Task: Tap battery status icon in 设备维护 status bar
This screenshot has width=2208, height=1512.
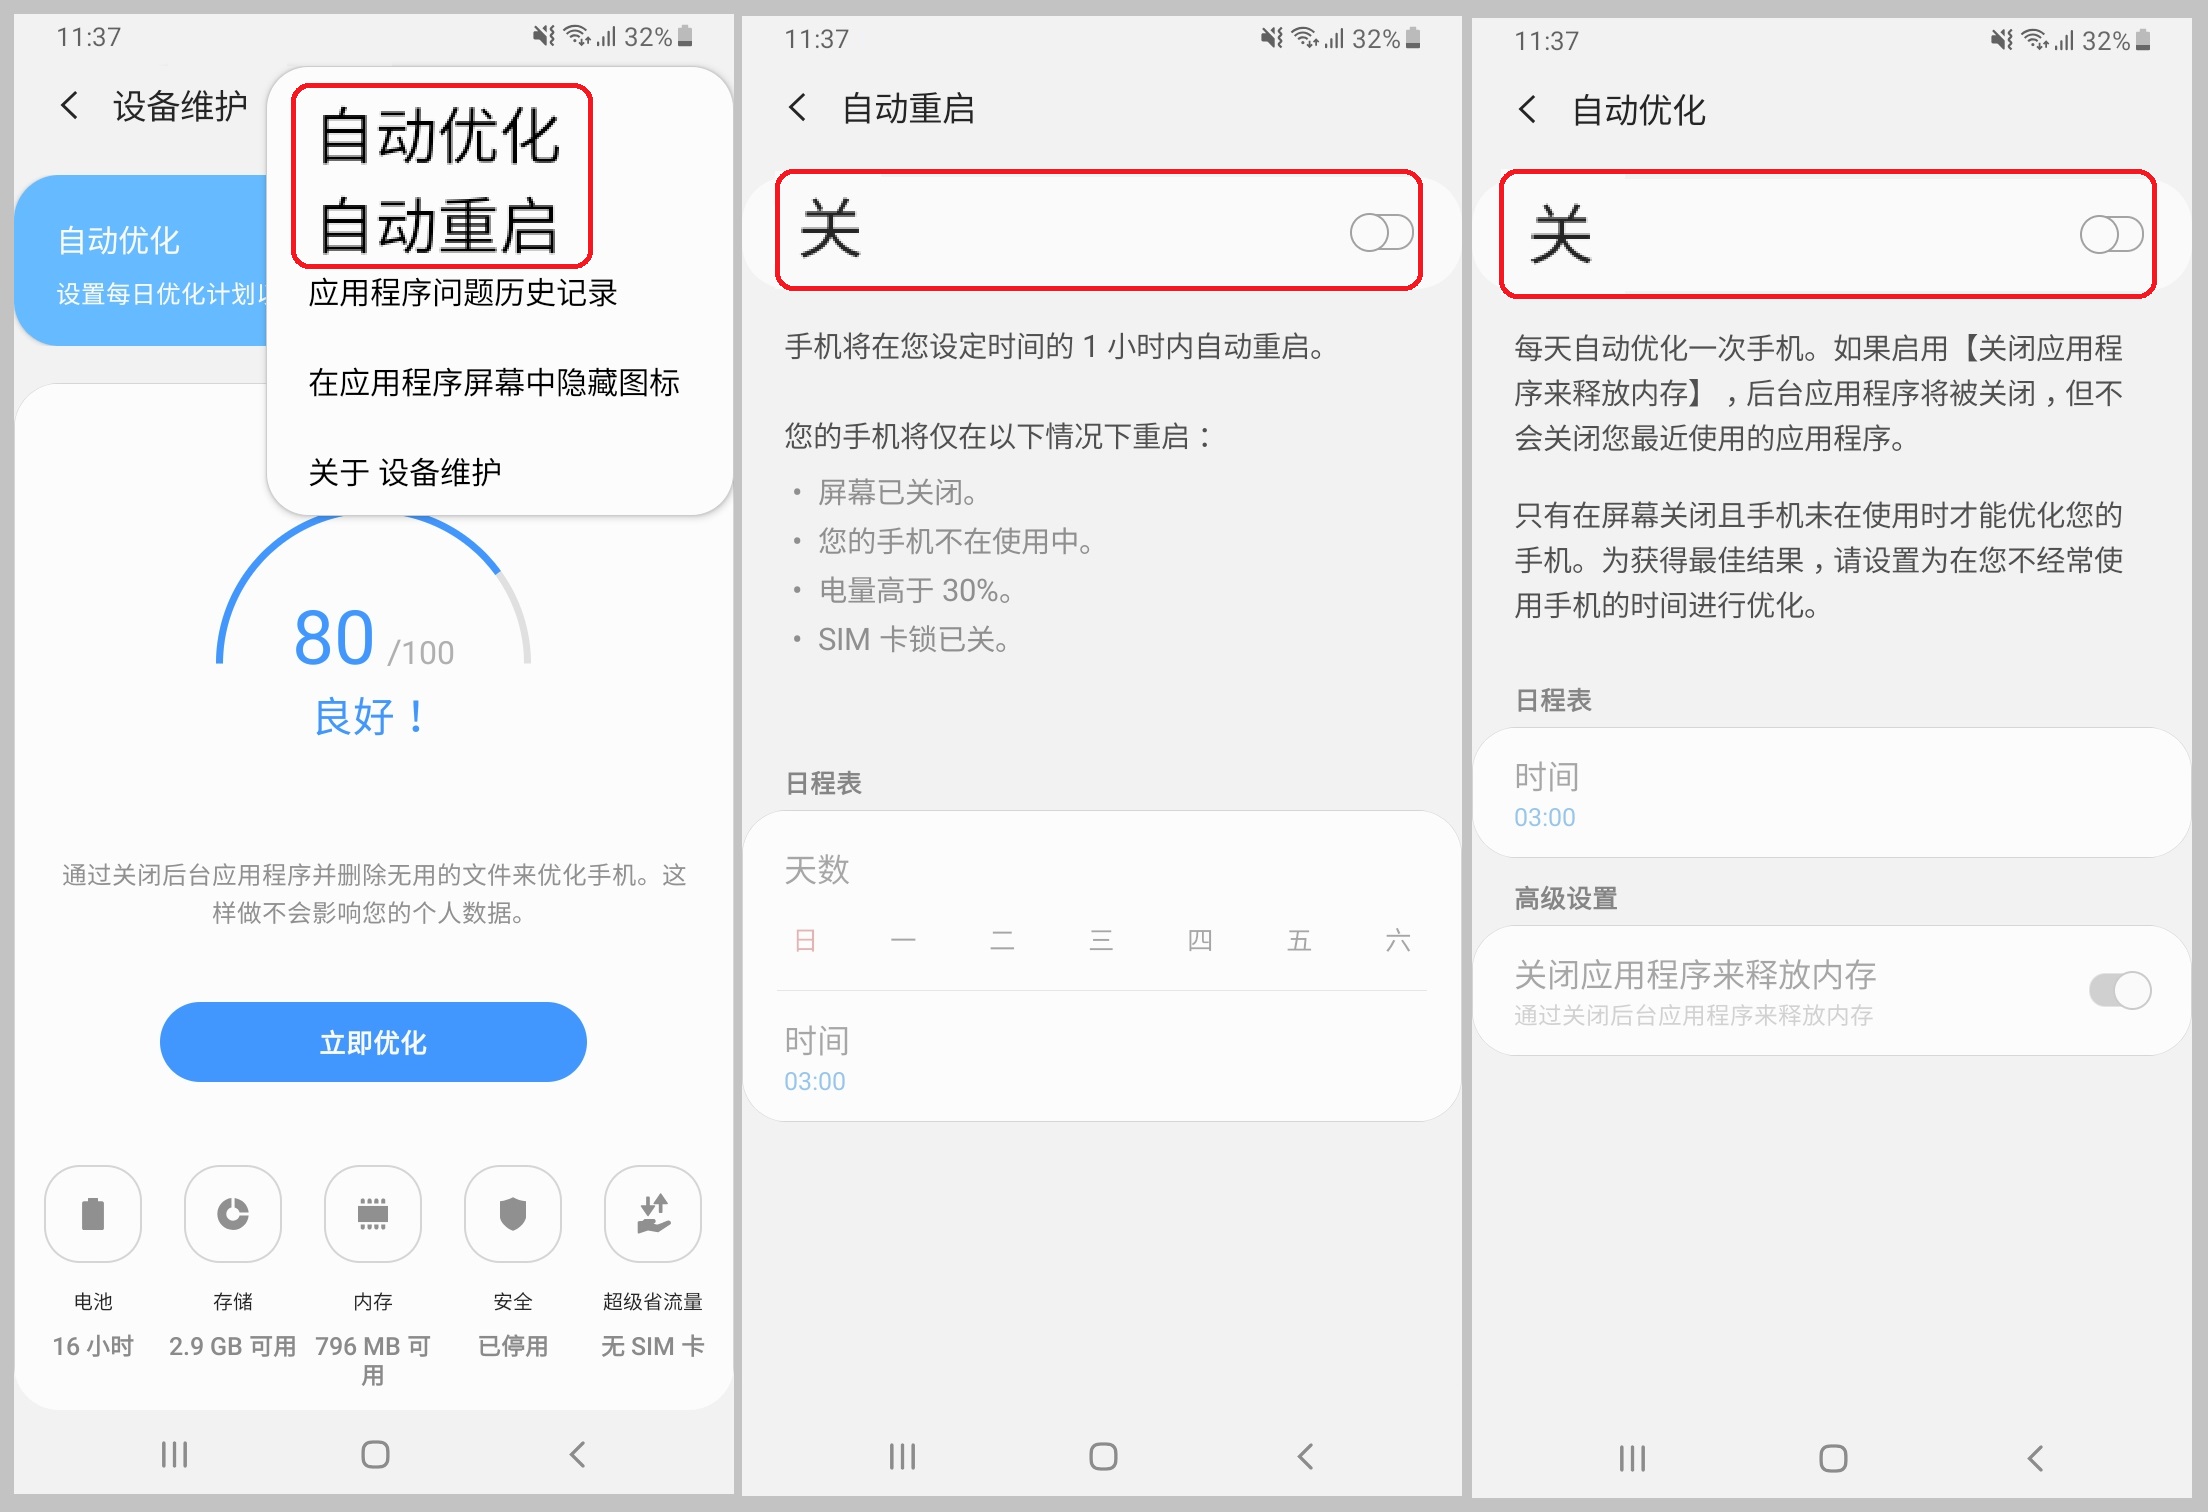Action: [x=685, y=37]
